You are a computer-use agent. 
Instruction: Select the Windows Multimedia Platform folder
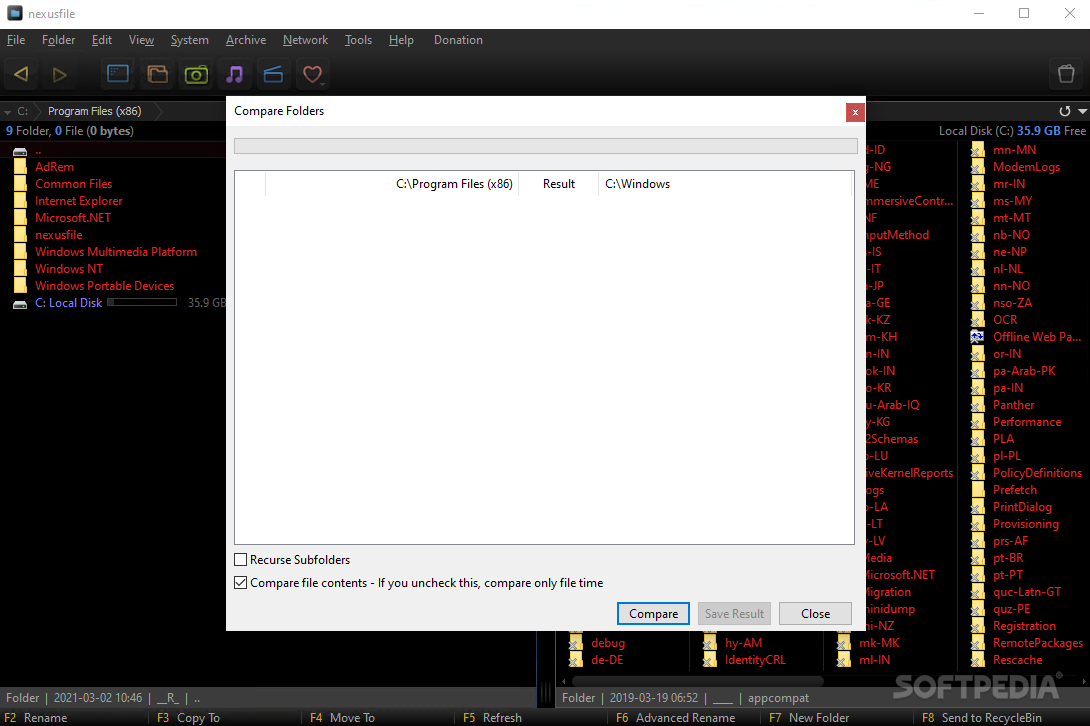pyautogui.click(x=116, y=252)
